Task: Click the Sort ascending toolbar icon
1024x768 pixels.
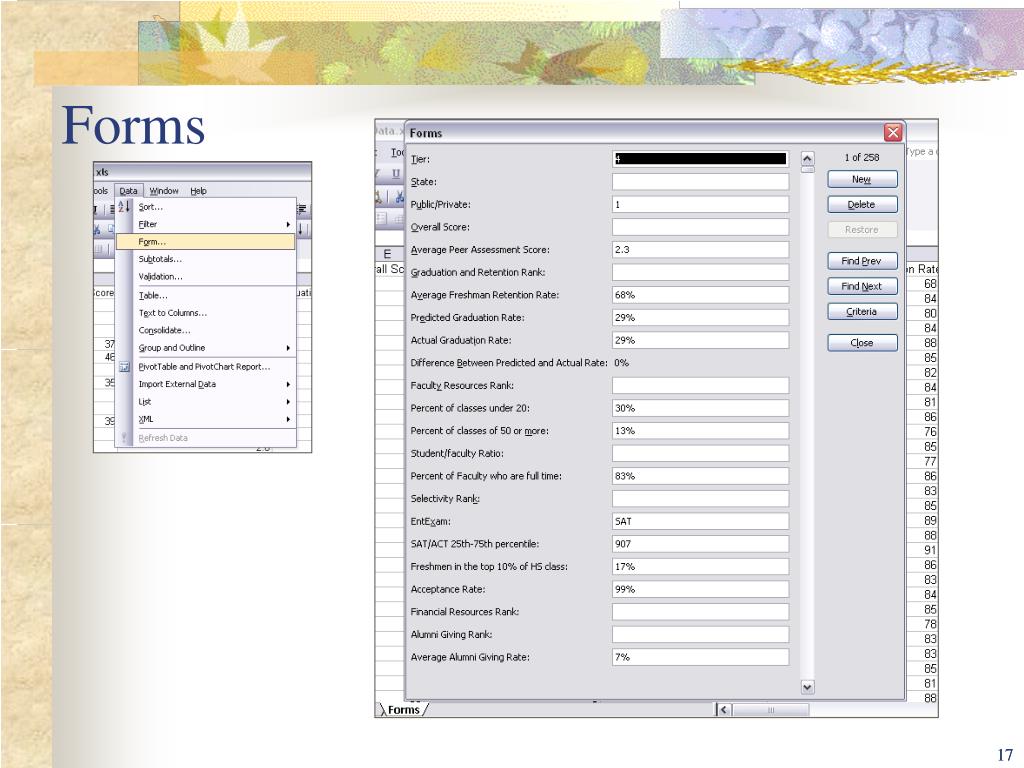Action: click(125, 207)
